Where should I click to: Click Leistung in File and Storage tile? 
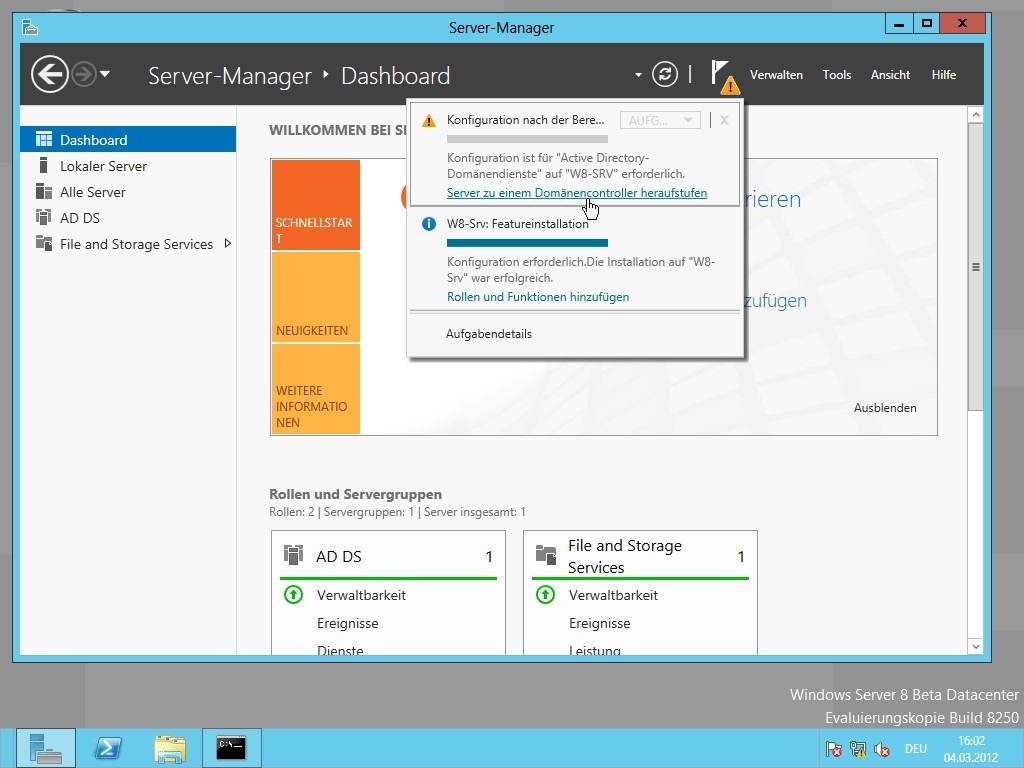point(595,650)
